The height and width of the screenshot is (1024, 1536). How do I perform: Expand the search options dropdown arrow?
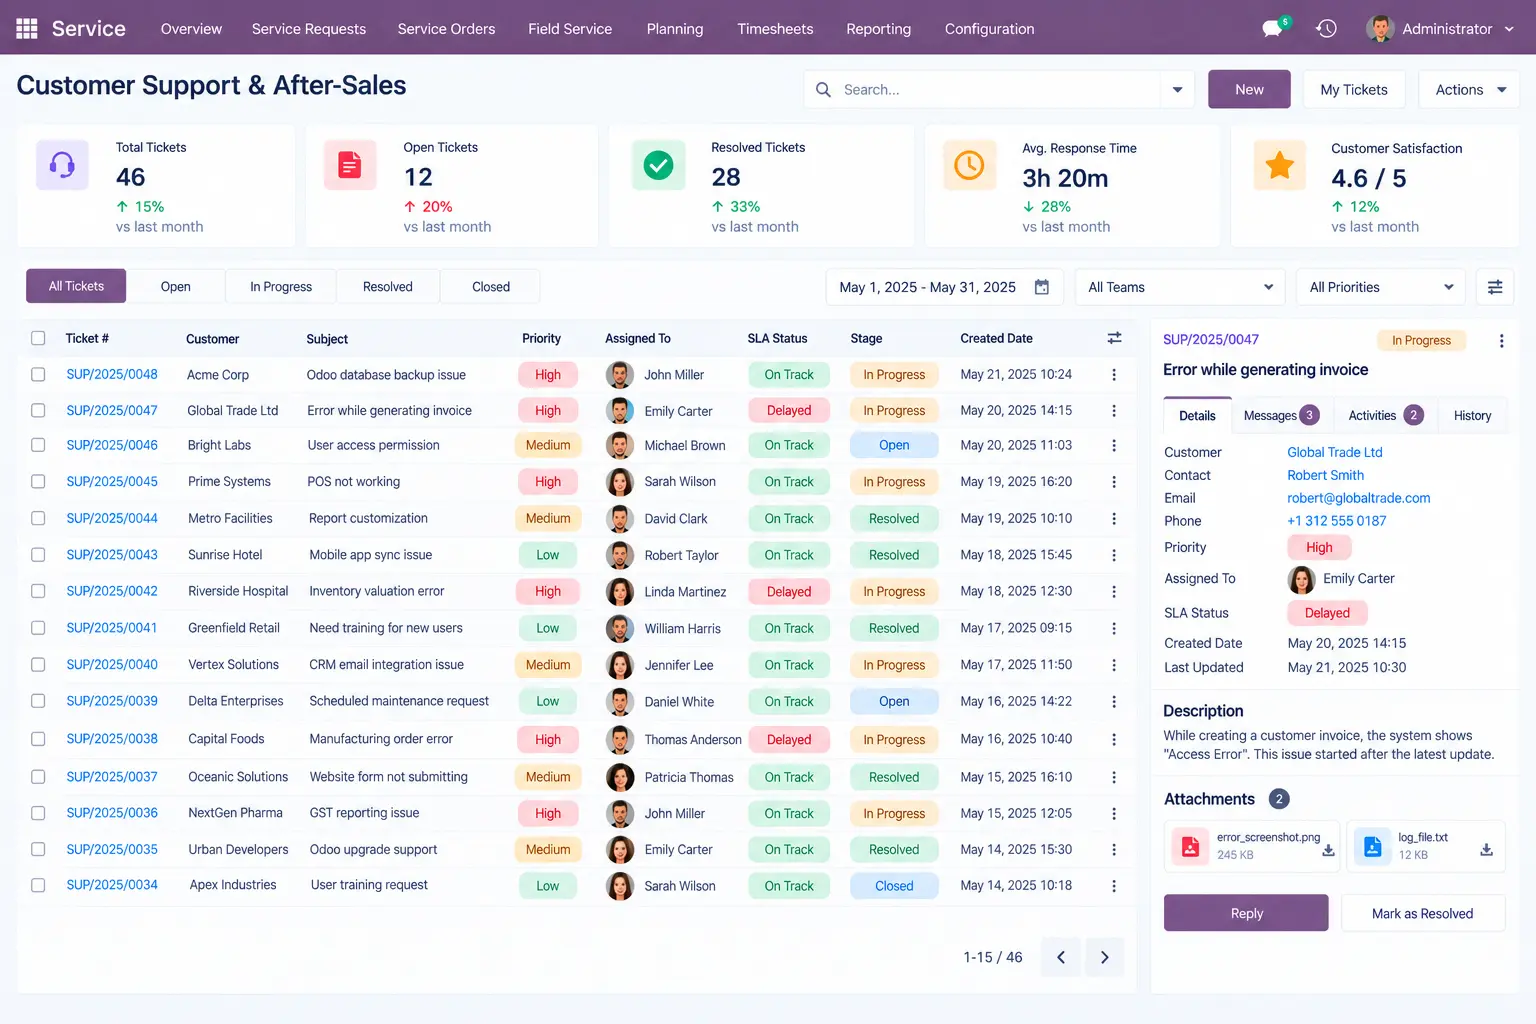(x=1177, y=90)
